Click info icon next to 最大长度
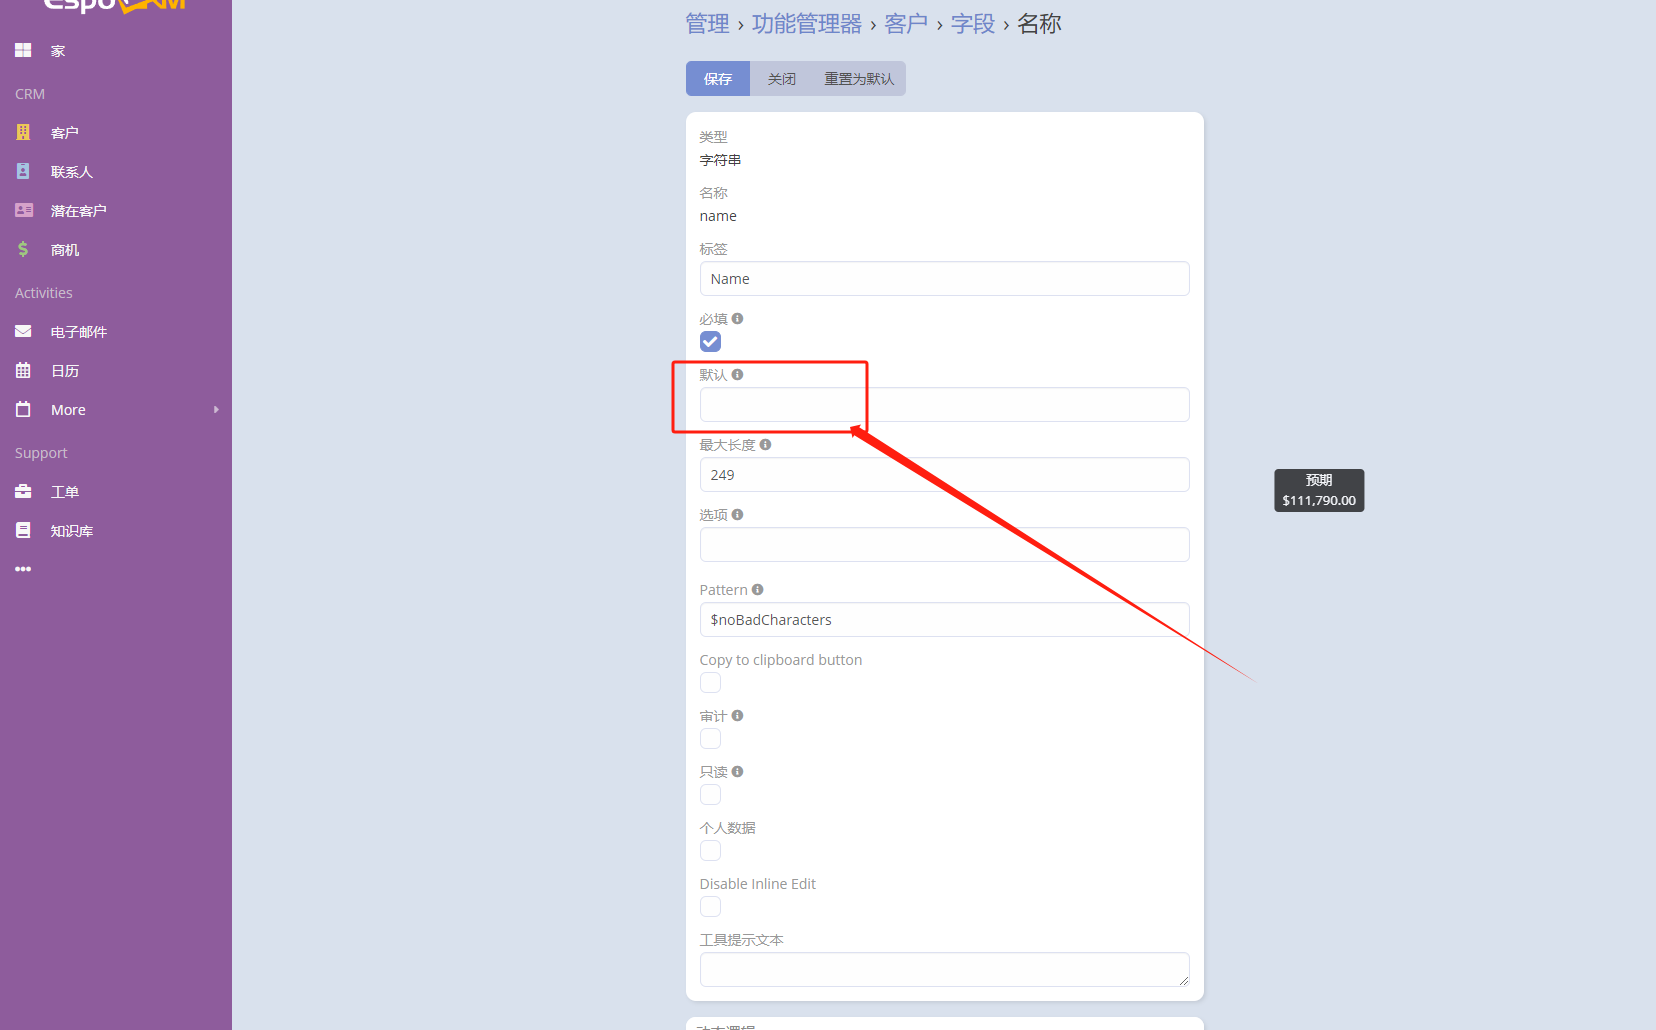The height and width of the screenshot is (1030, 1656). point(765,444)
